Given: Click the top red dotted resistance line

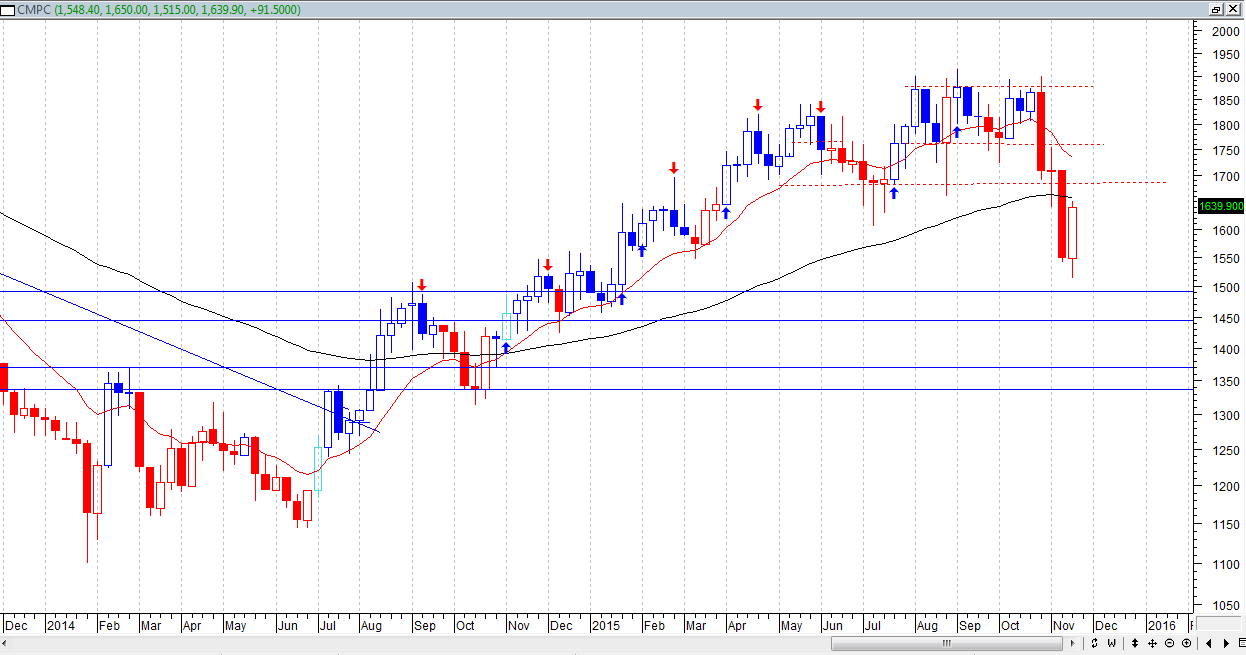Looking at the screenshot, I should 1000,86.
